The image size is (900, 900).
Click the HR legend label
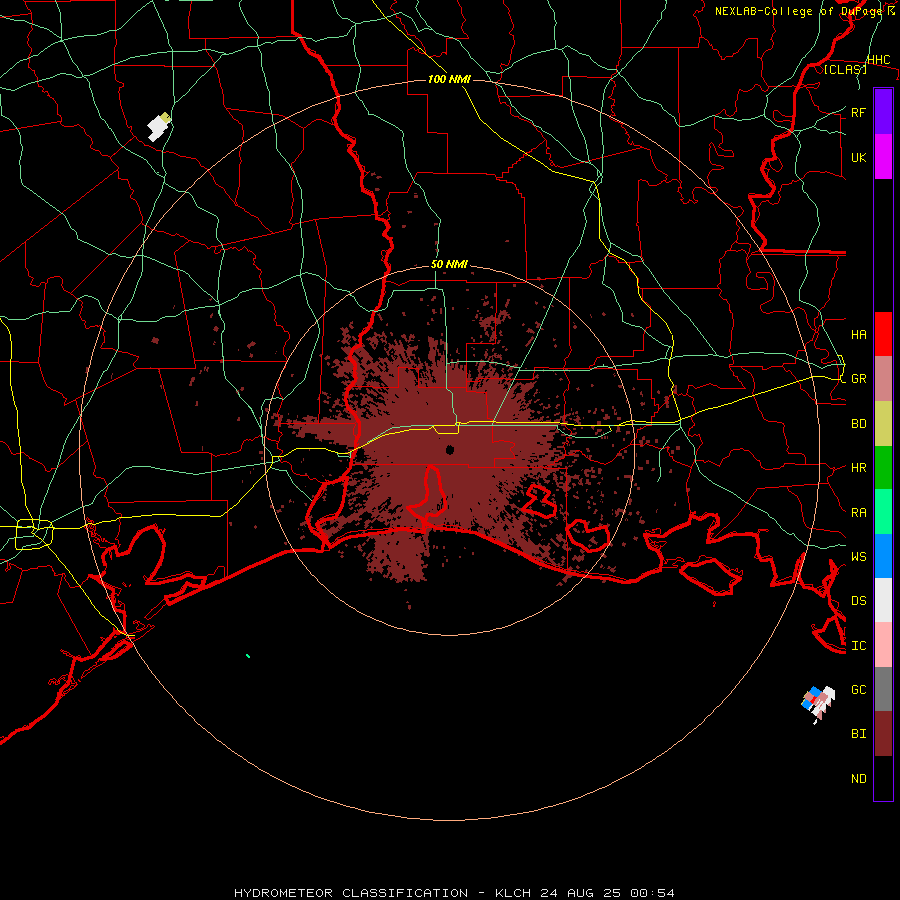coord(858,467)
